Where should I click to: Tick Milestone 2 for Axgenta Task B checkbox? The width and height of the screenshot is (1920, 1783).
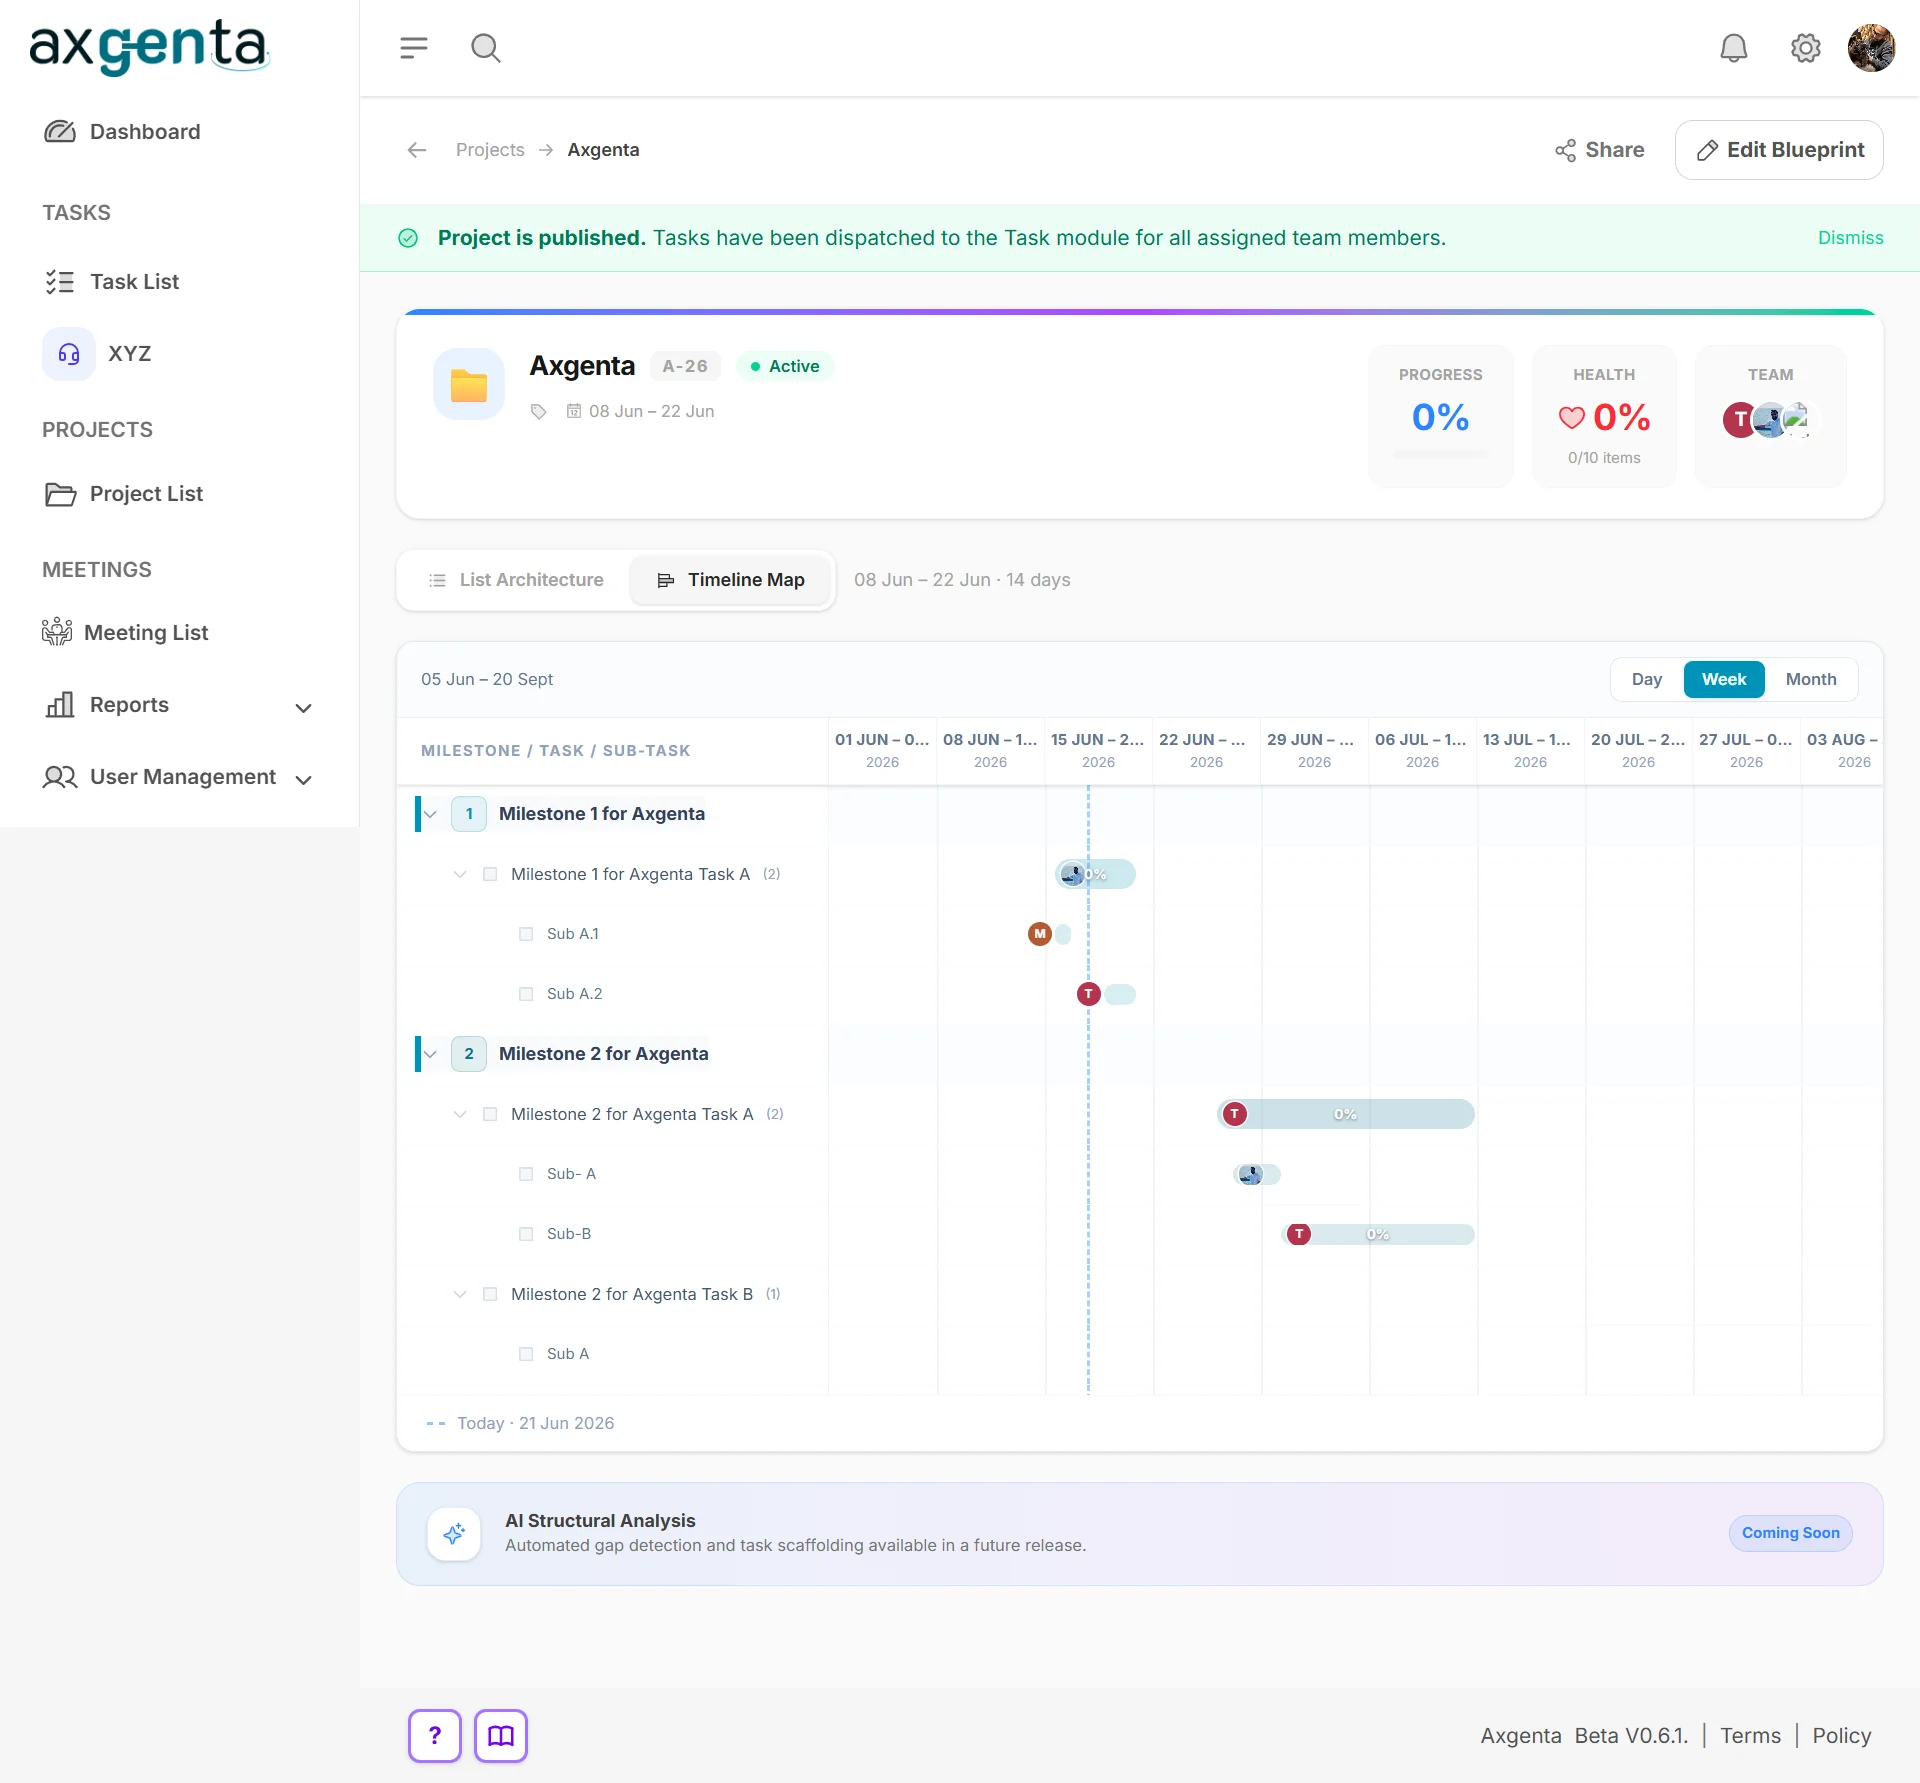pyautogui.click(x=490, y=1294)
